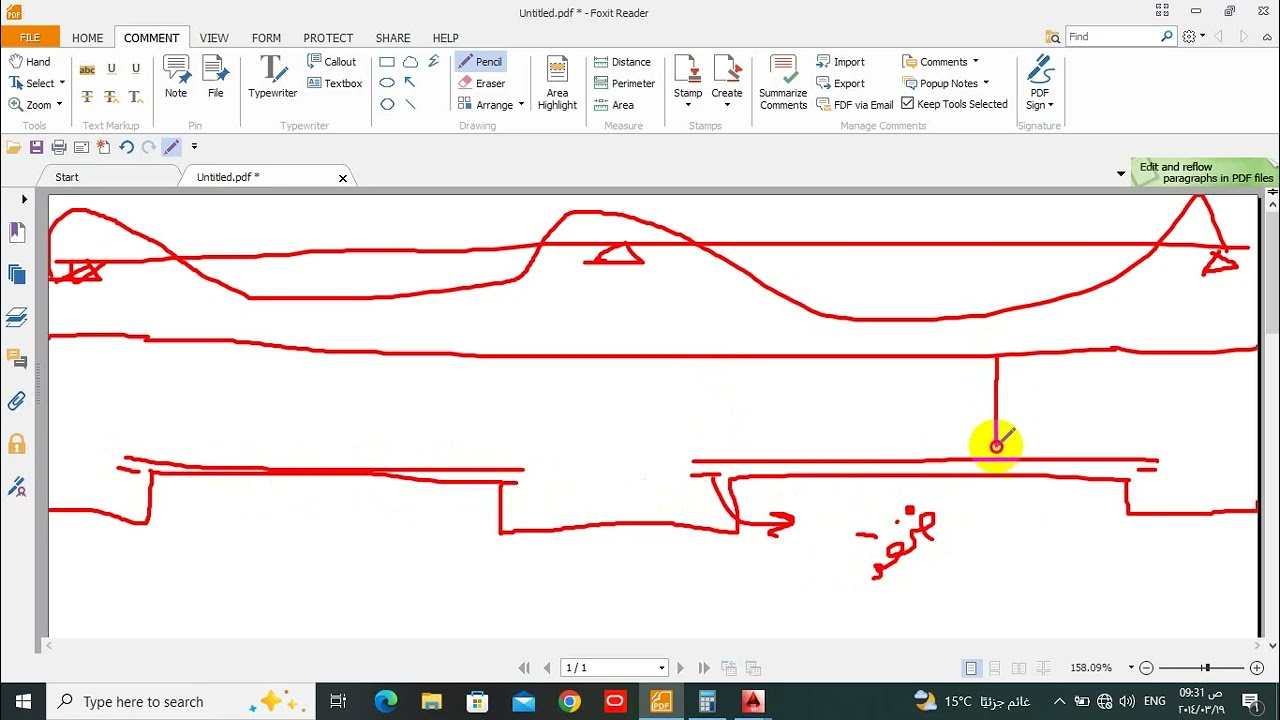
Task: Open the Select tool dropdown
Action: (62, 83)
